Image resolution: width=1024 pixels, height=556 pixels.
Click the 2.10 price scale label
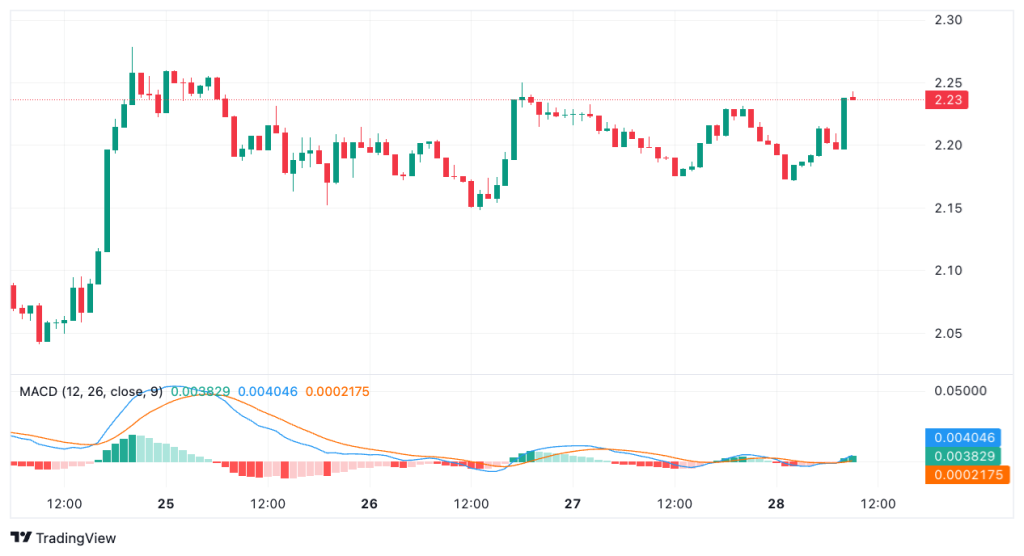tap(947, 271)
